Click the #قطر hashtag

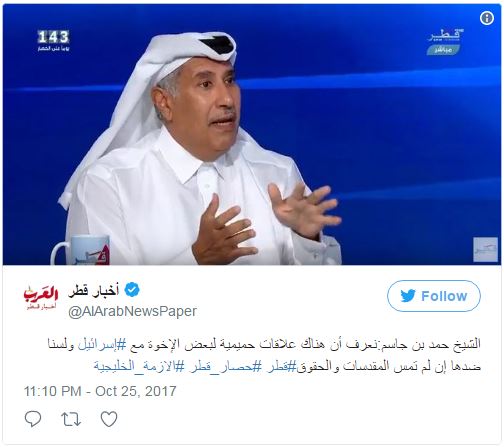282,367
